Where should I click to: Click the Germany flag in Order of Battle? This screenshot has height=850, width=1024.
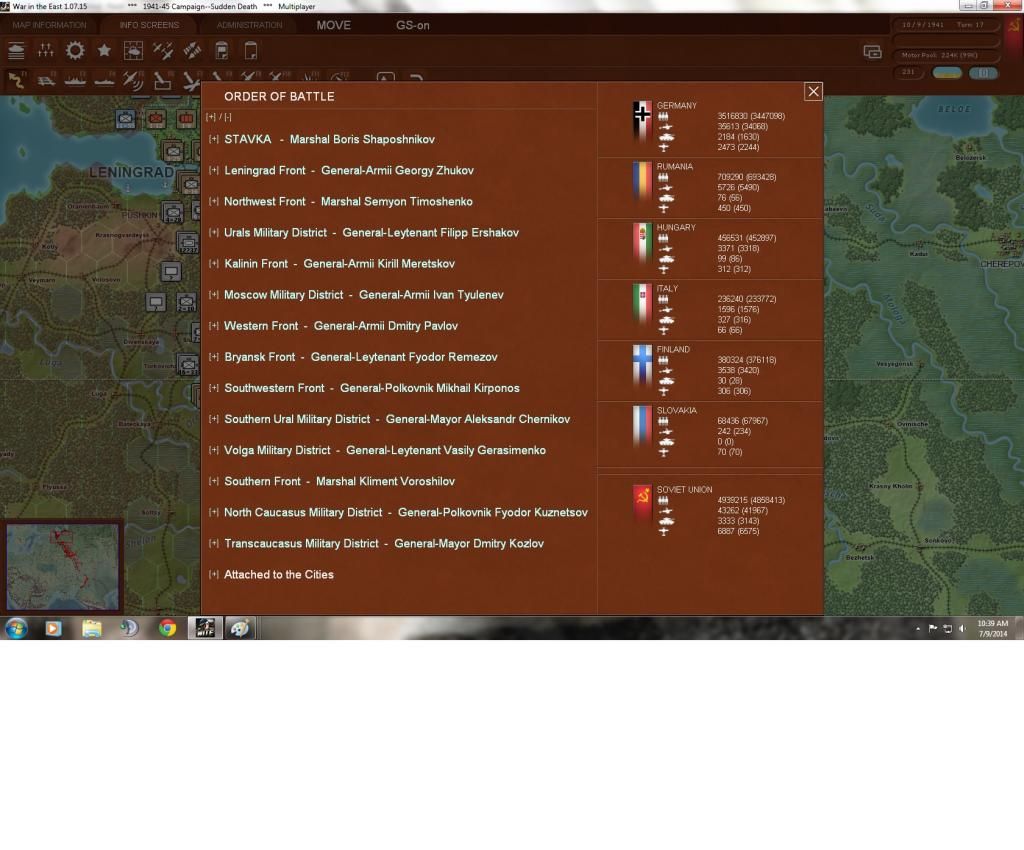click(x=643, y=121)
